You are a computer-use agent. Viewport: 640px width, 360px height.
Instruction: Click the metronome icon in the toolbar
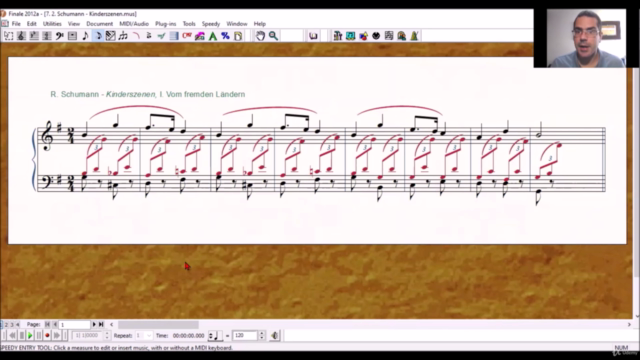[414, 36]
